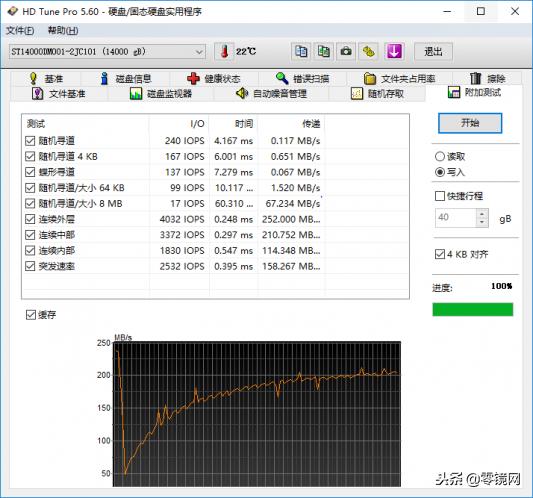Open the 文件基准 tab

[x=58, y=93]
